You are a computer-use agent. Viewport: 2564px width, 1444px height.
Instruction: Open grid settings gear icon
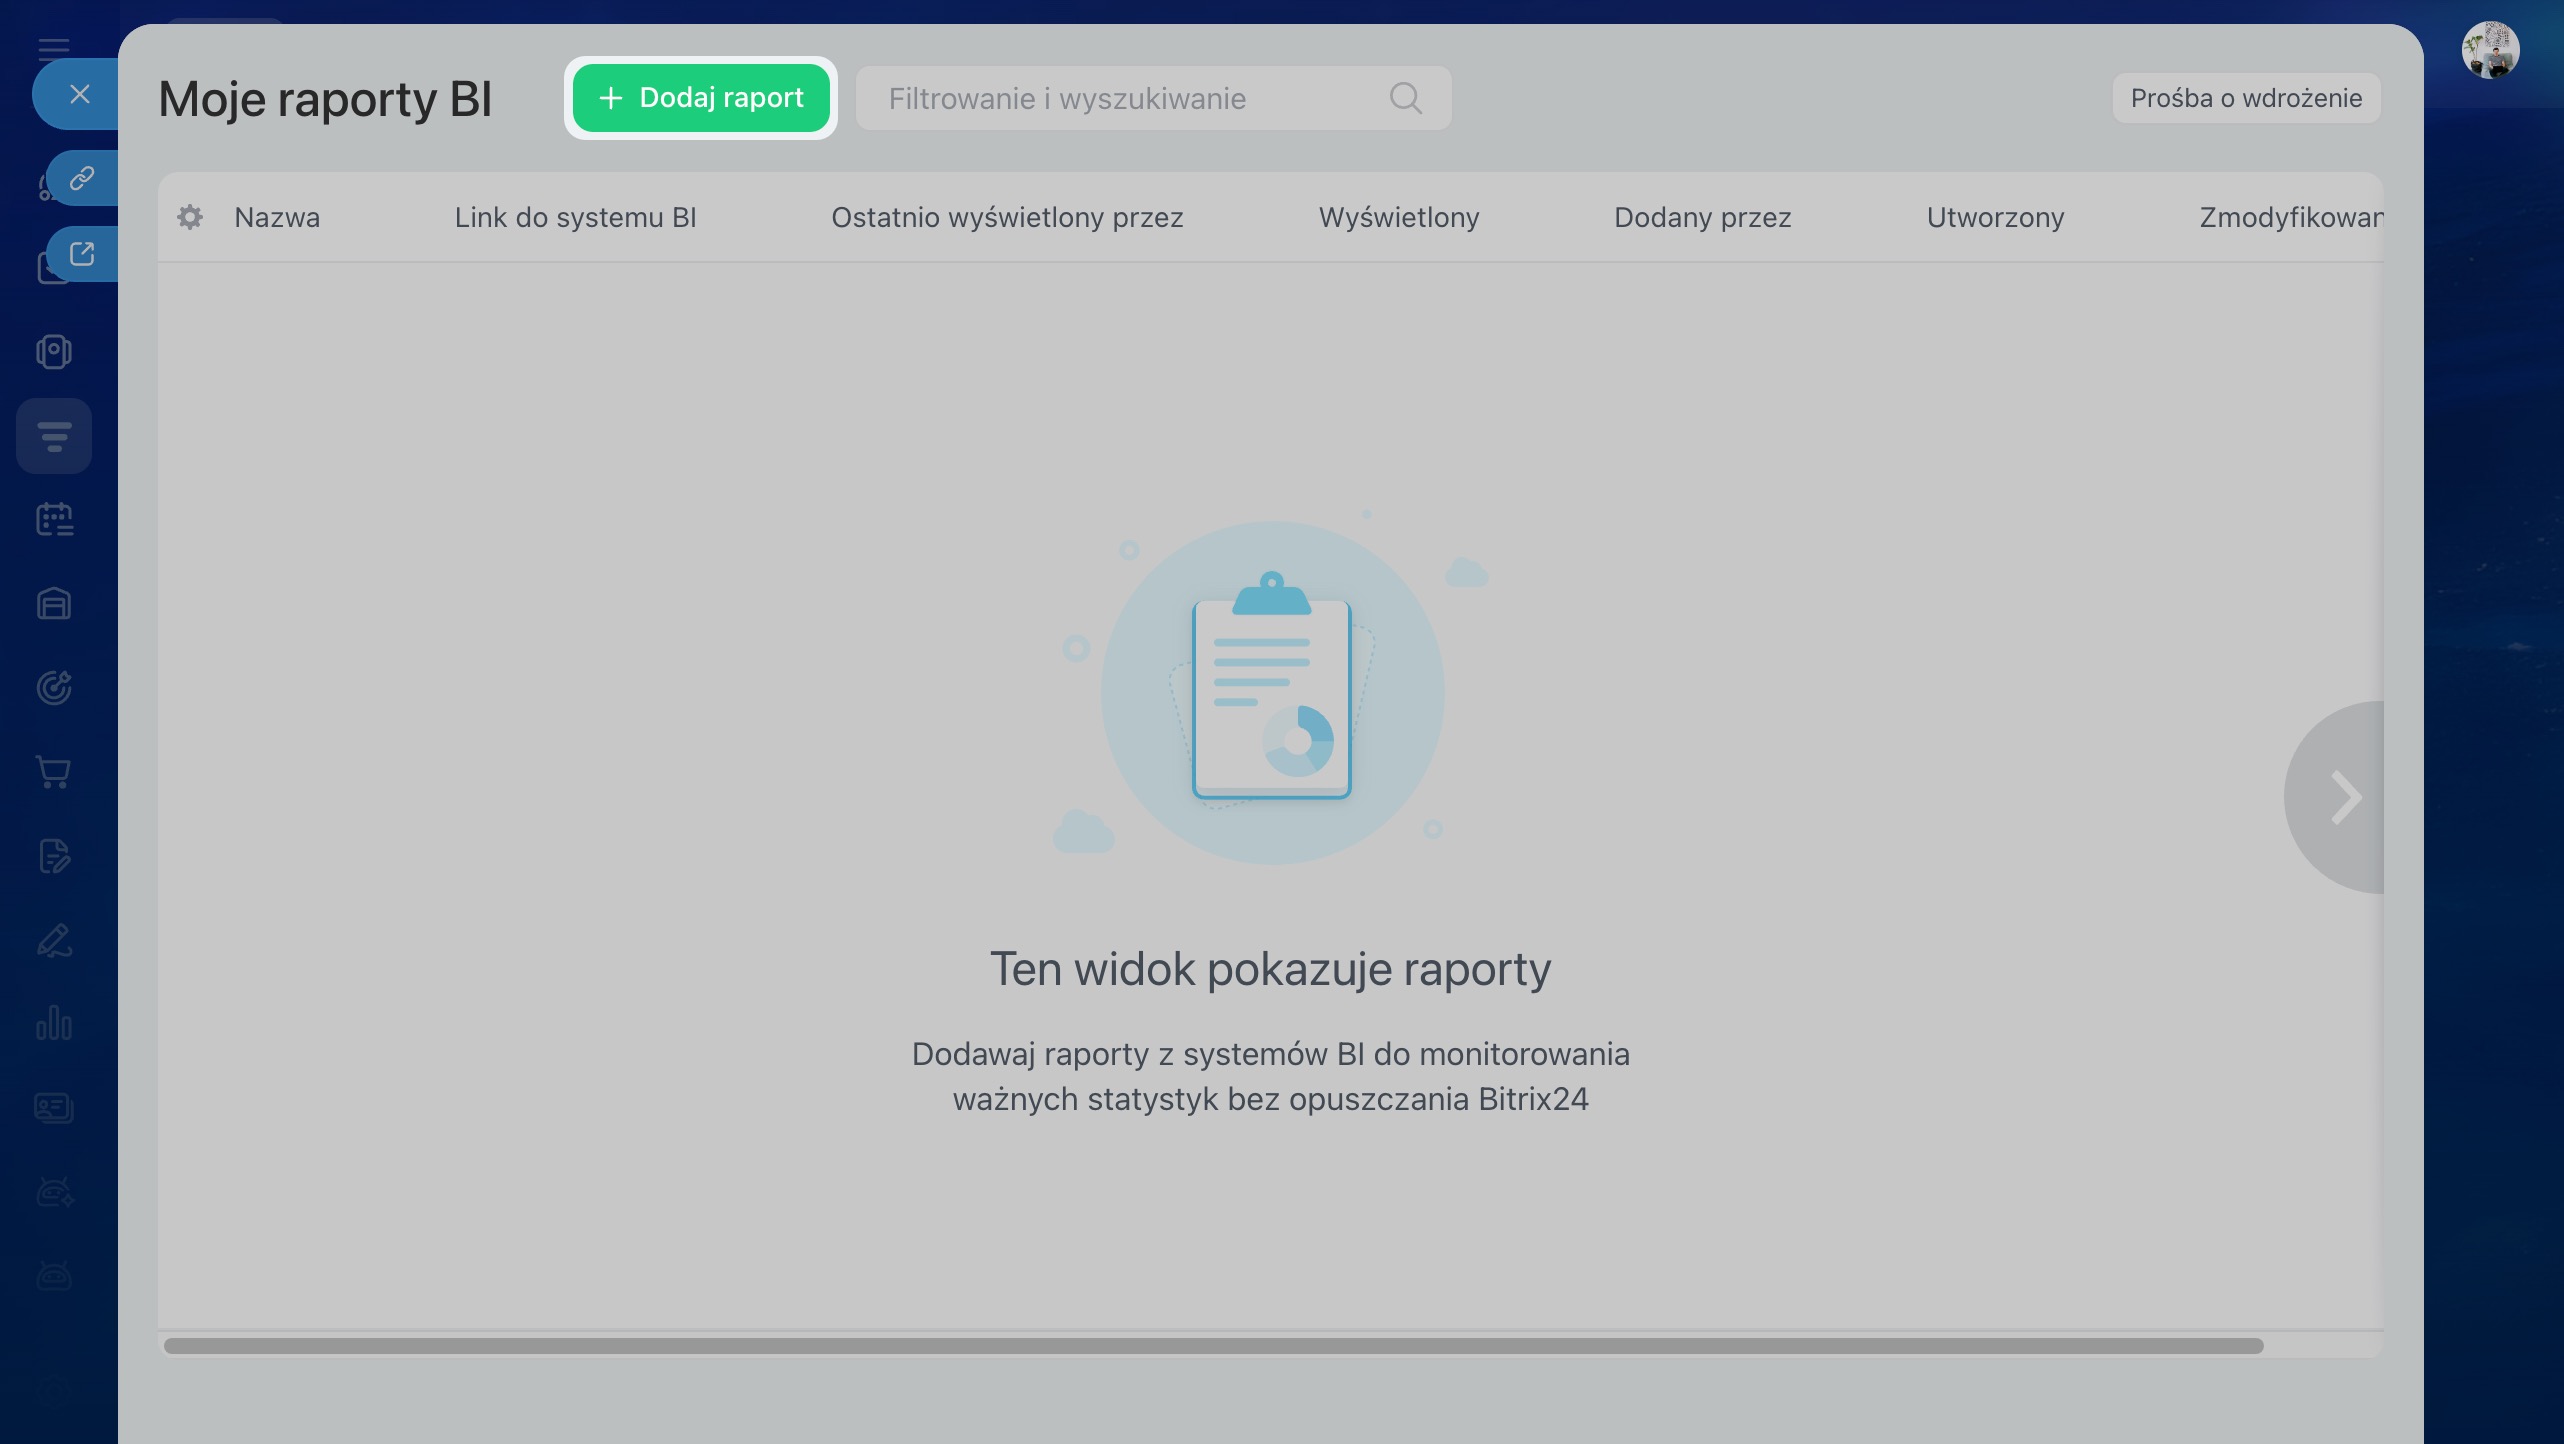pyautogui.click(x=190, y=217)
